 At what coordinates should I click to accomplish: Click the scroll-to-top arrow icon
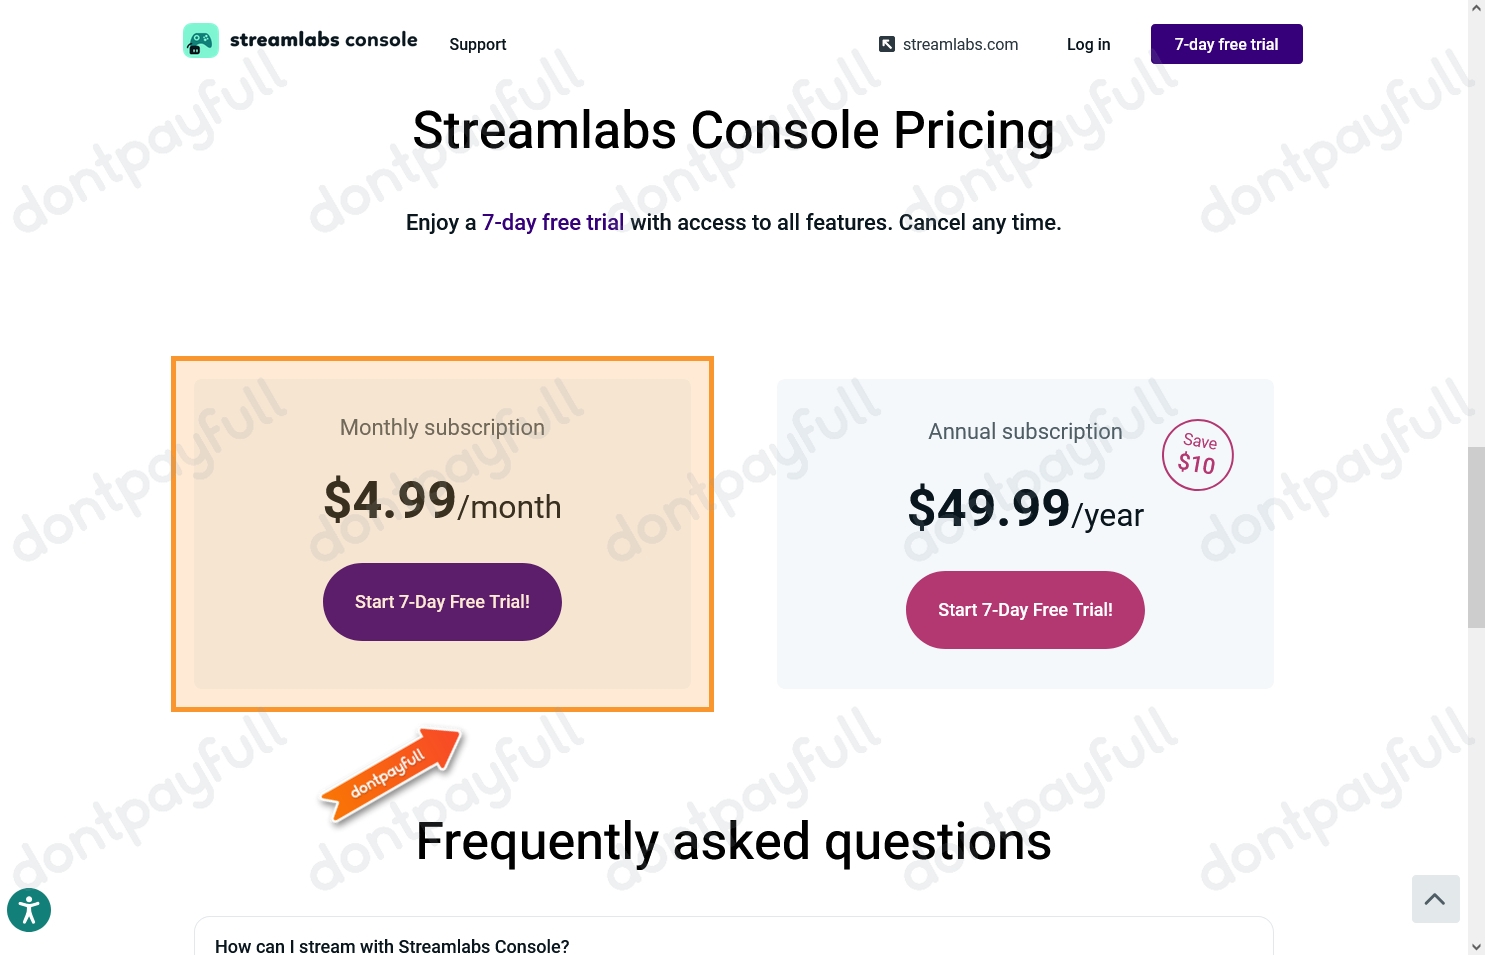coord(1435,898)
